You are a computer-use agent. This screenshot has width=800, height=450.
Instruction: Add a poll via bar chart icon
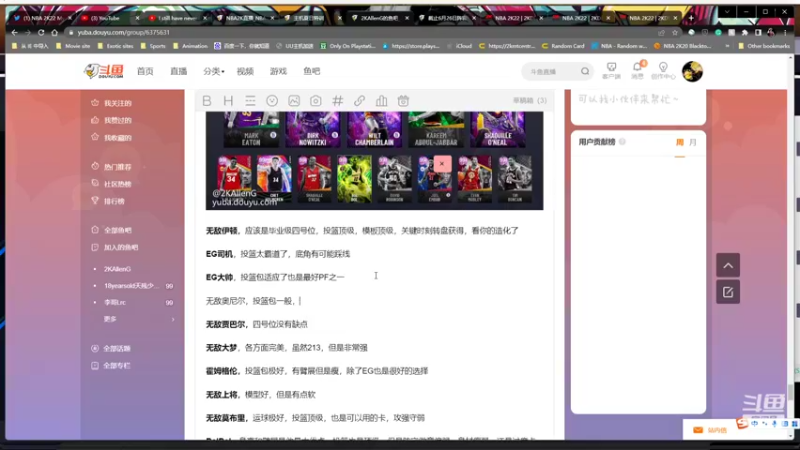(382, 101)
